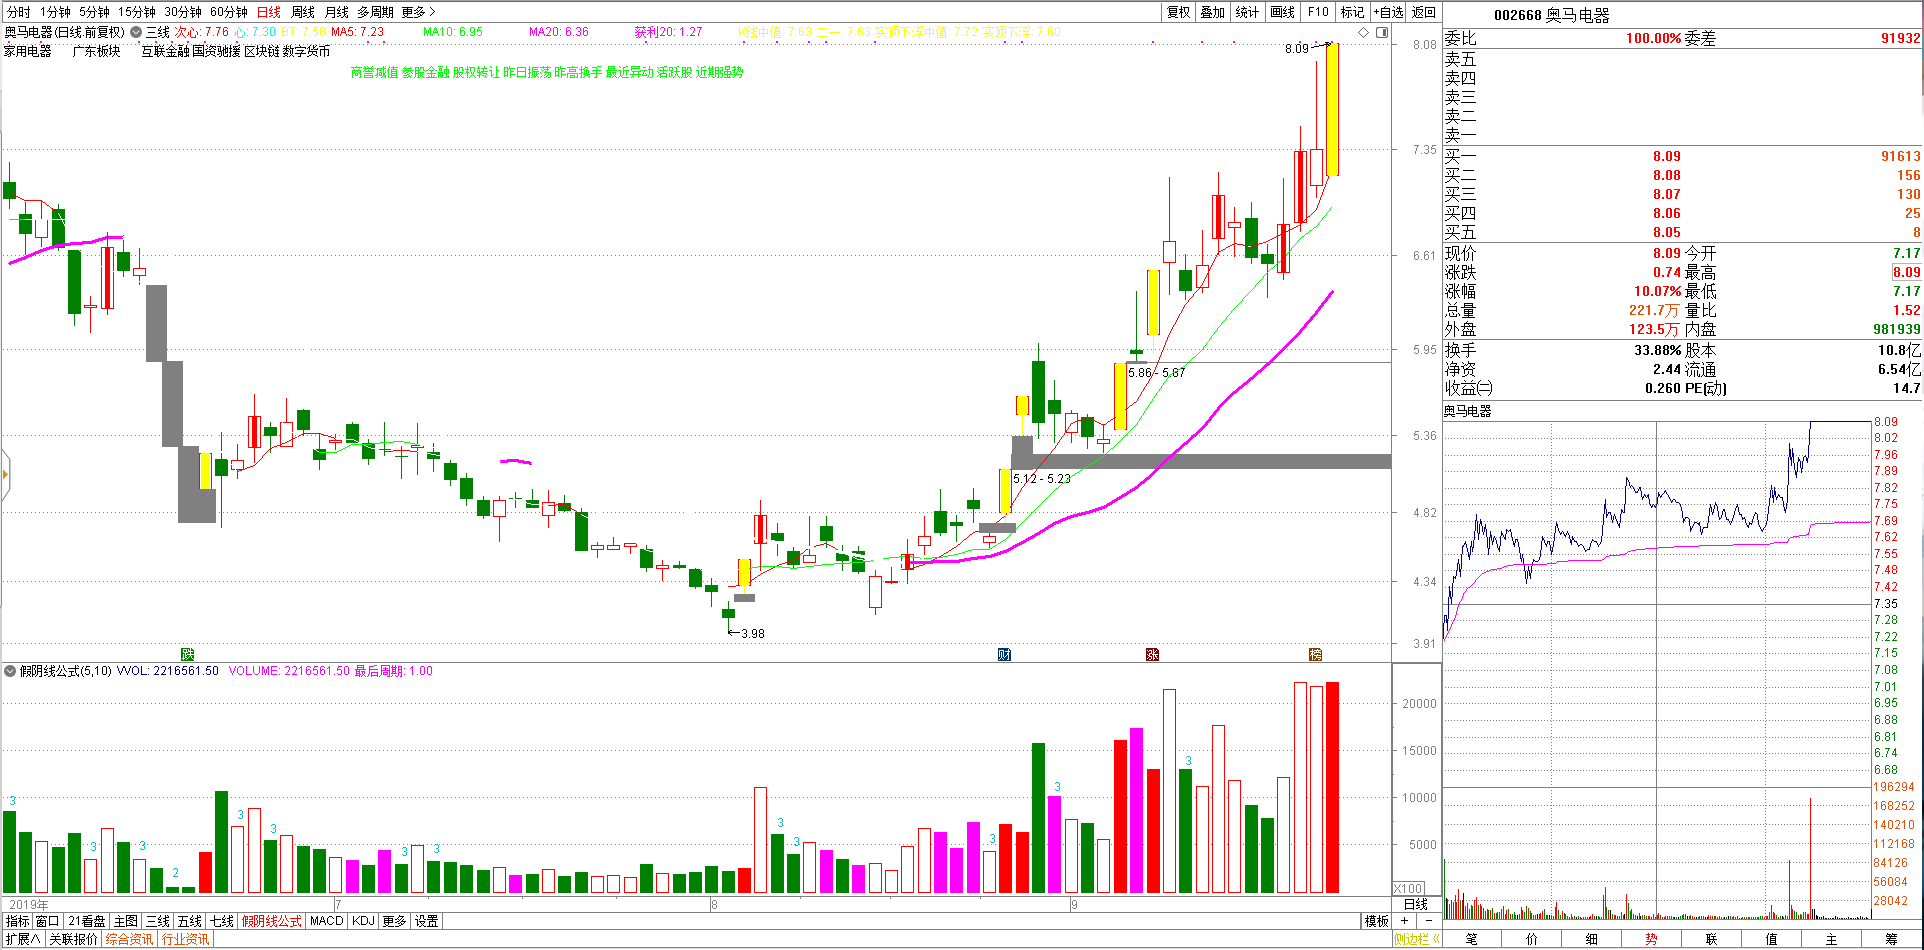The height and width of the screenshot is (950, 1924).
Task: Switch to 月线 monthly chart
Action: [x=337, y=12]
